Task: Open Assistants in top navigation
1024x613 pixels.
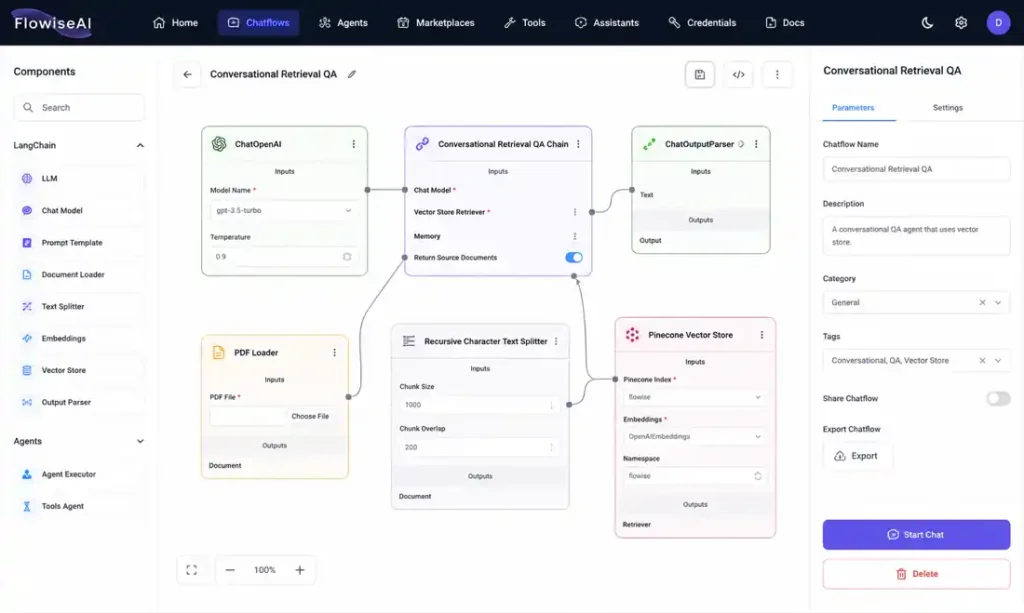Action: click(x=607, y=23)
